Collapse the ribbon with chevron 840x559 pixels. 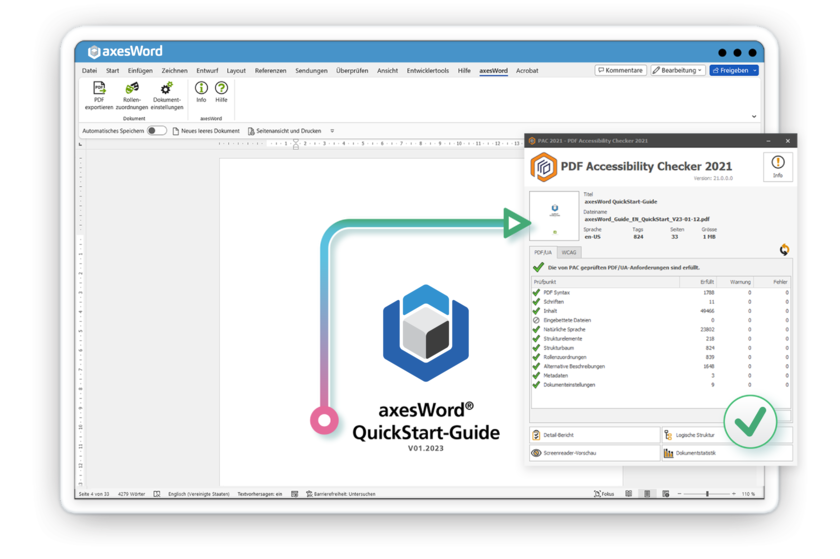tap(754, 116)
